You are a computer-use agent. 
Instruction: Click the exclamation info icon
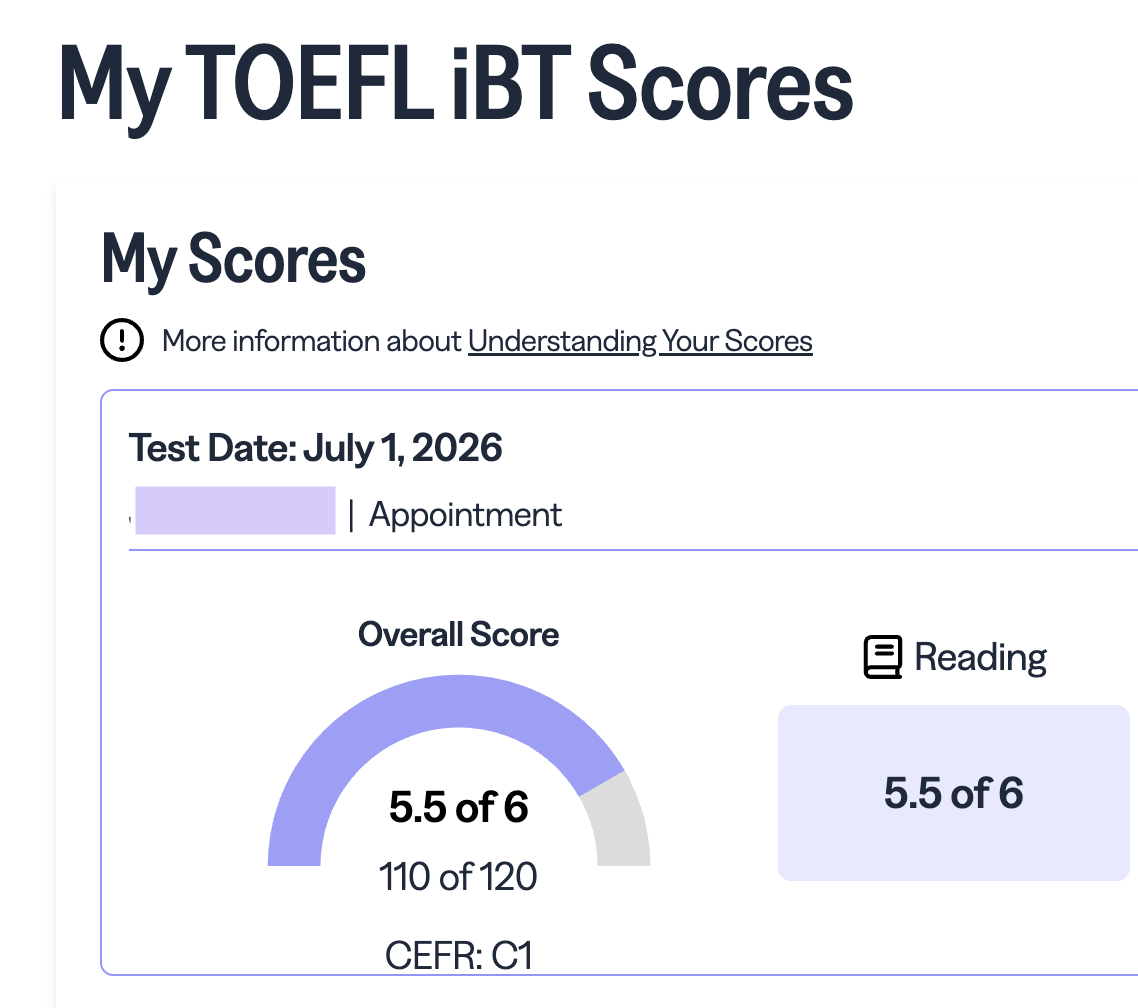click(x=122, y=340)
